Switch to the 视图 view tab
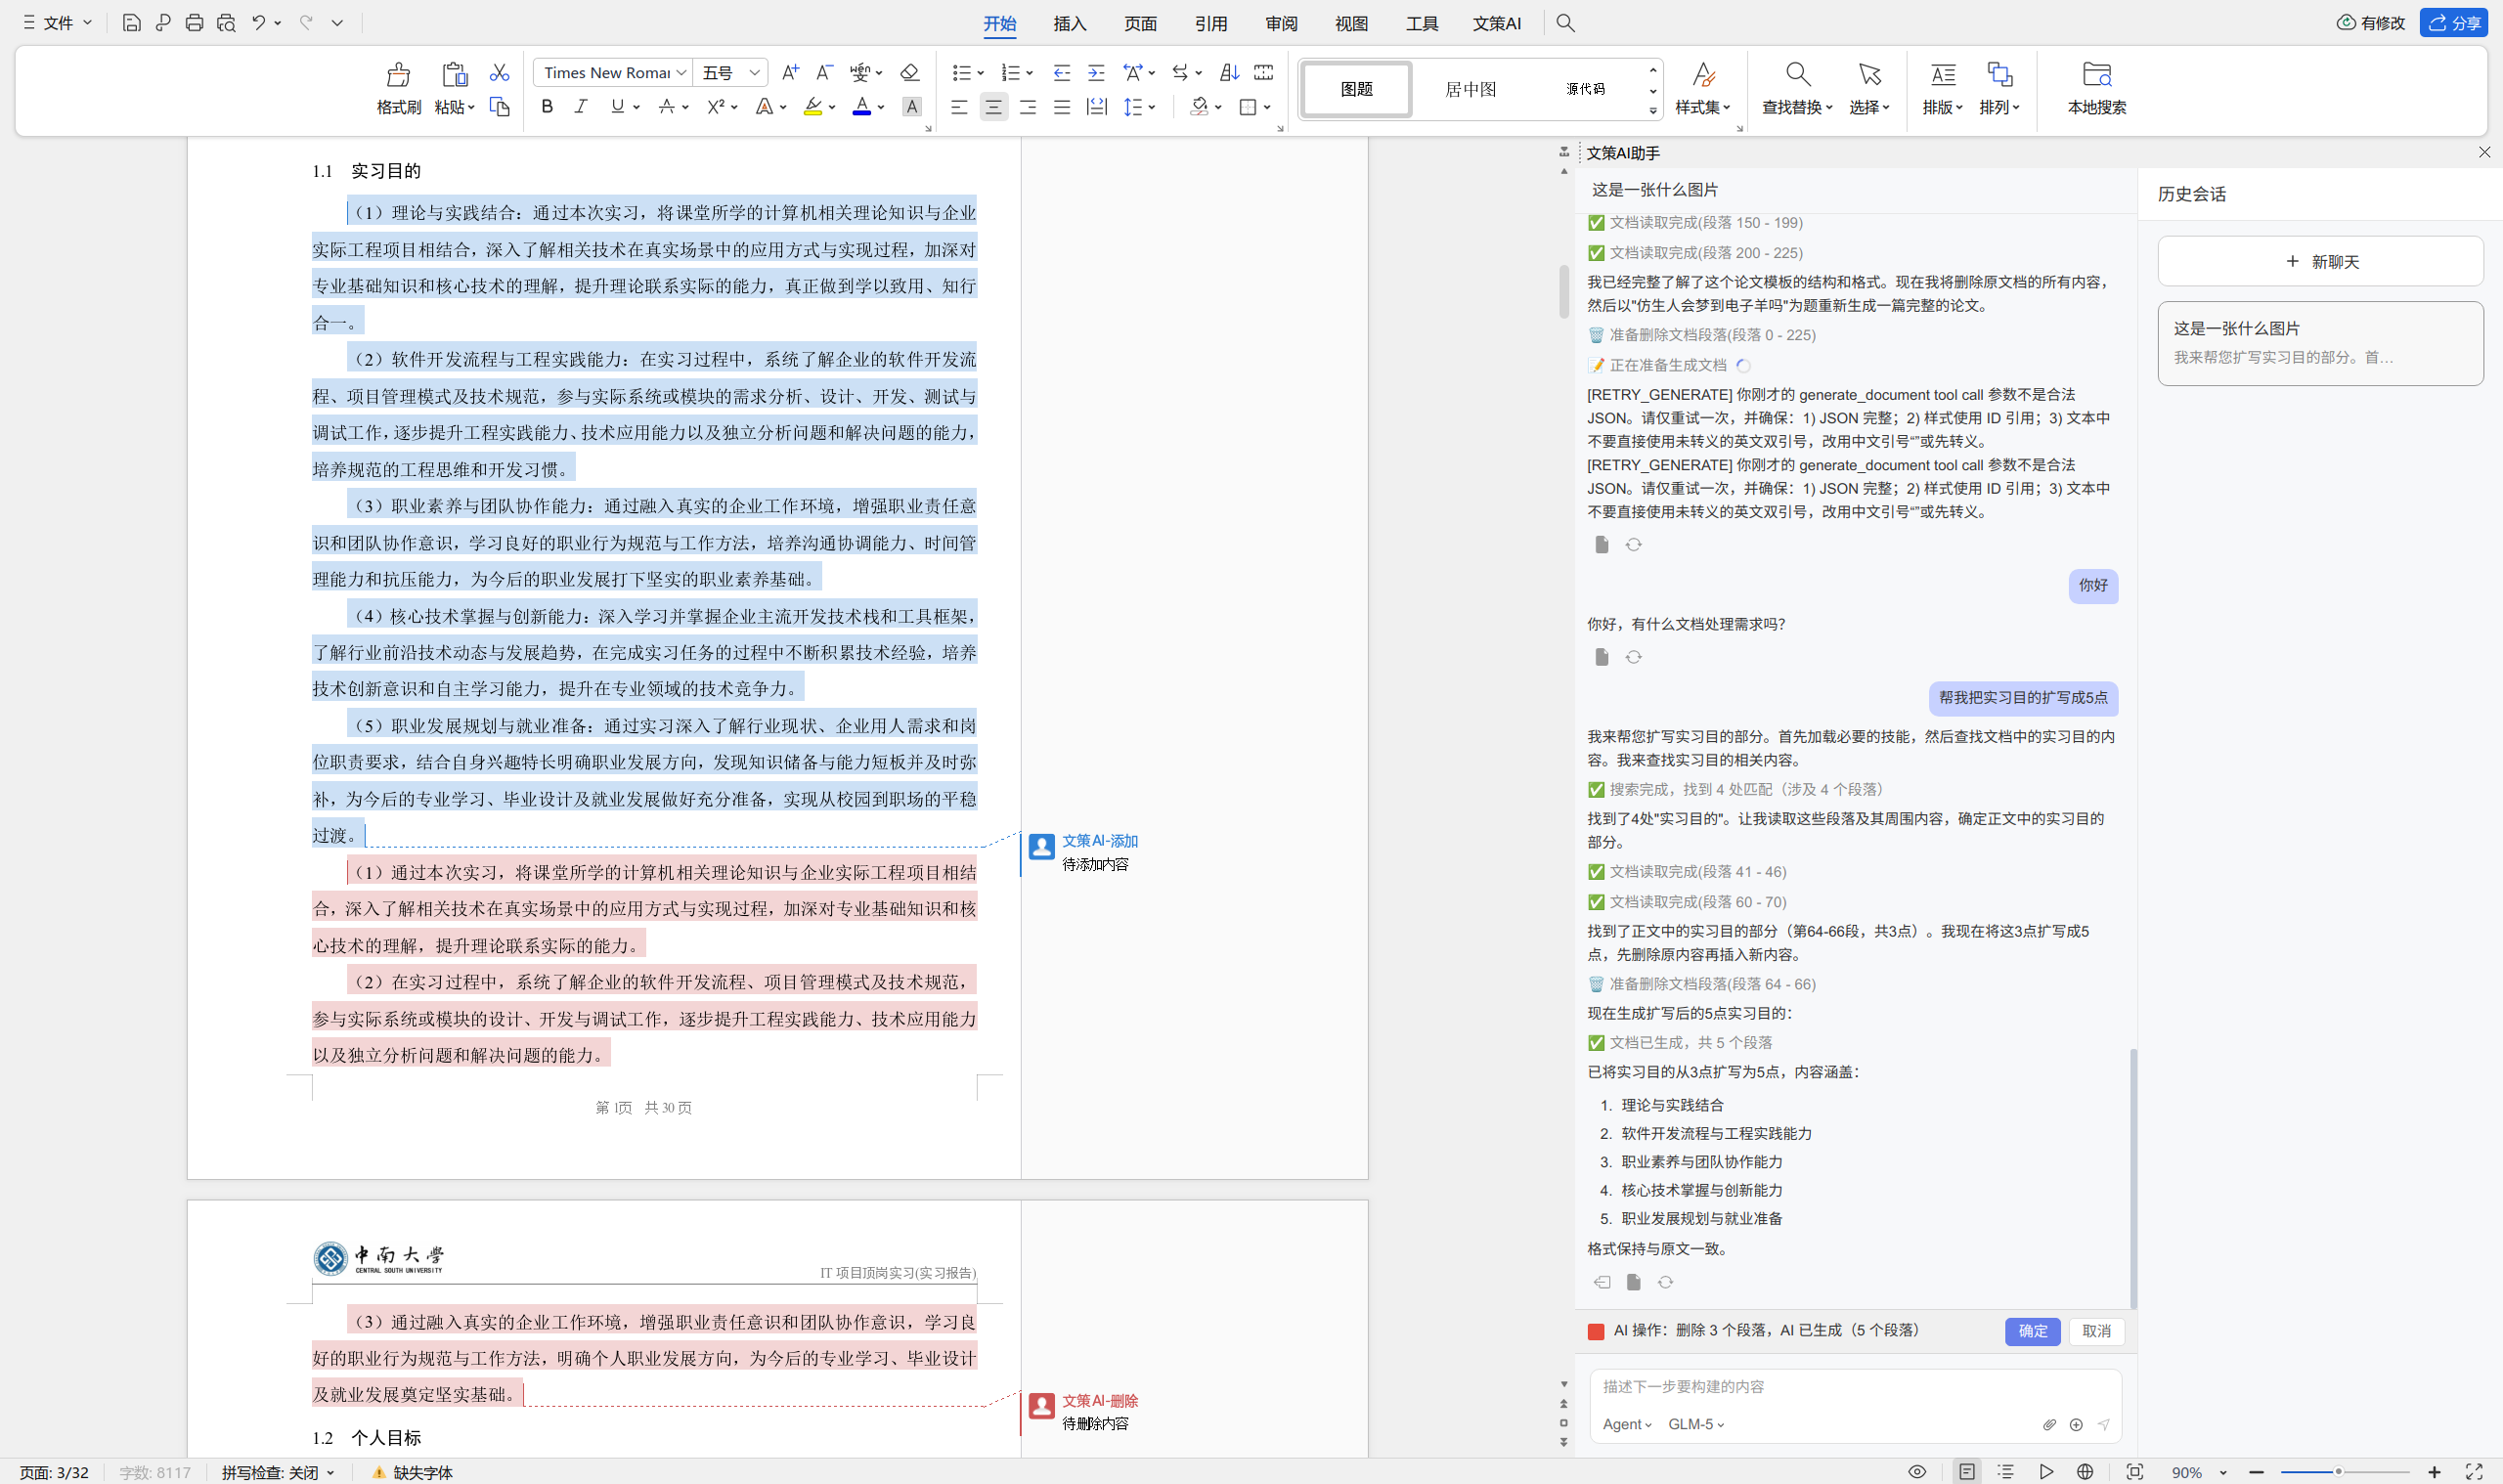This screenshot has height=1484, width=2503. [1351, 23]
